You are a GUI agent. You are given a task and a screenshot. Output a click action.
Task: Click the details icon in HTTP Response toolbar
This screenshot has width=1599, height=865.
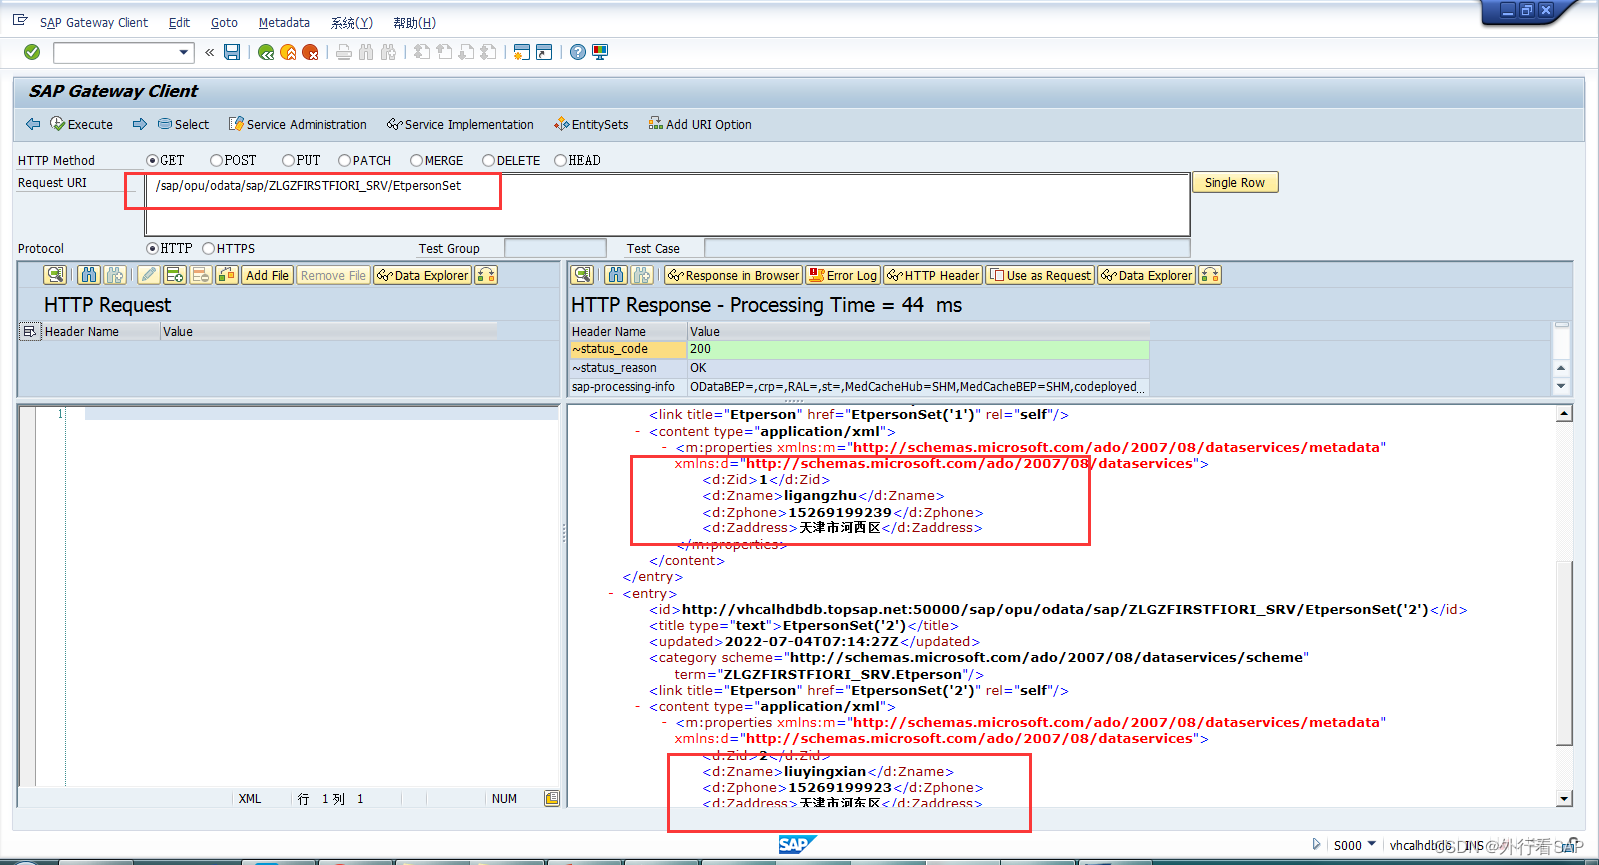coord(582,275)
